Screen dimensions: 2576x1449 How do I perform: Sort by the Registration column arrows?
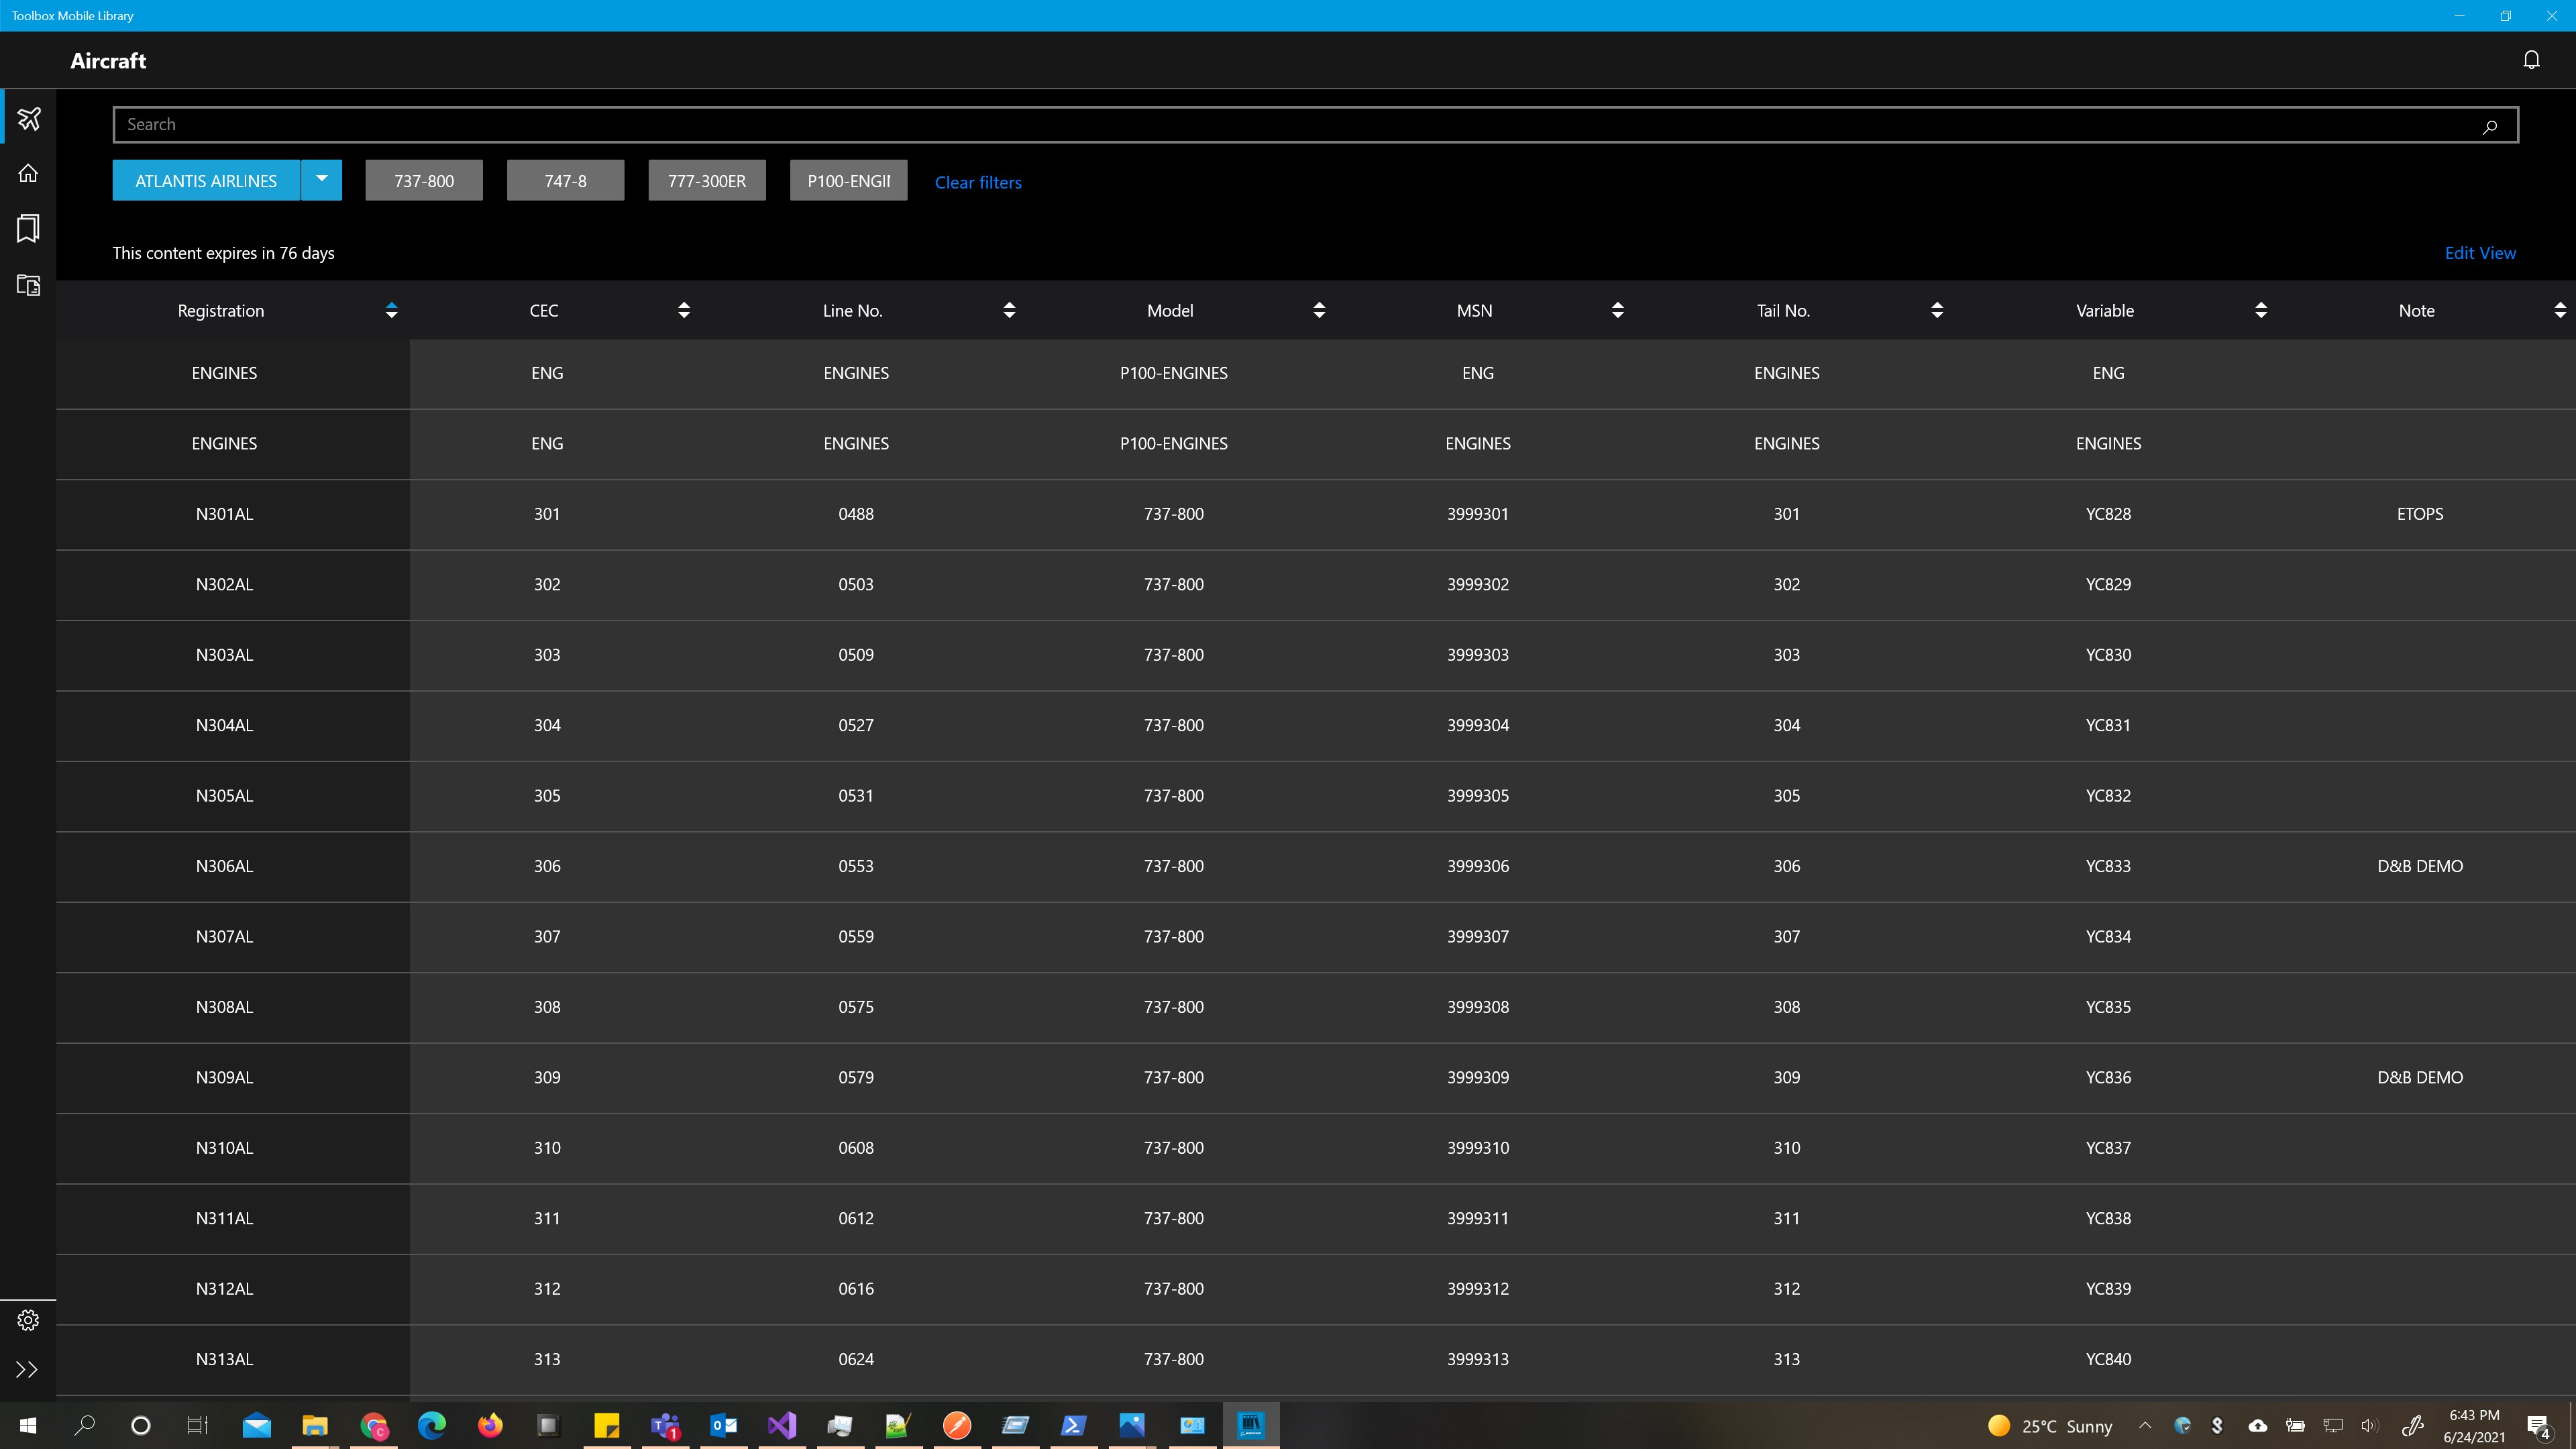point(391,310)
